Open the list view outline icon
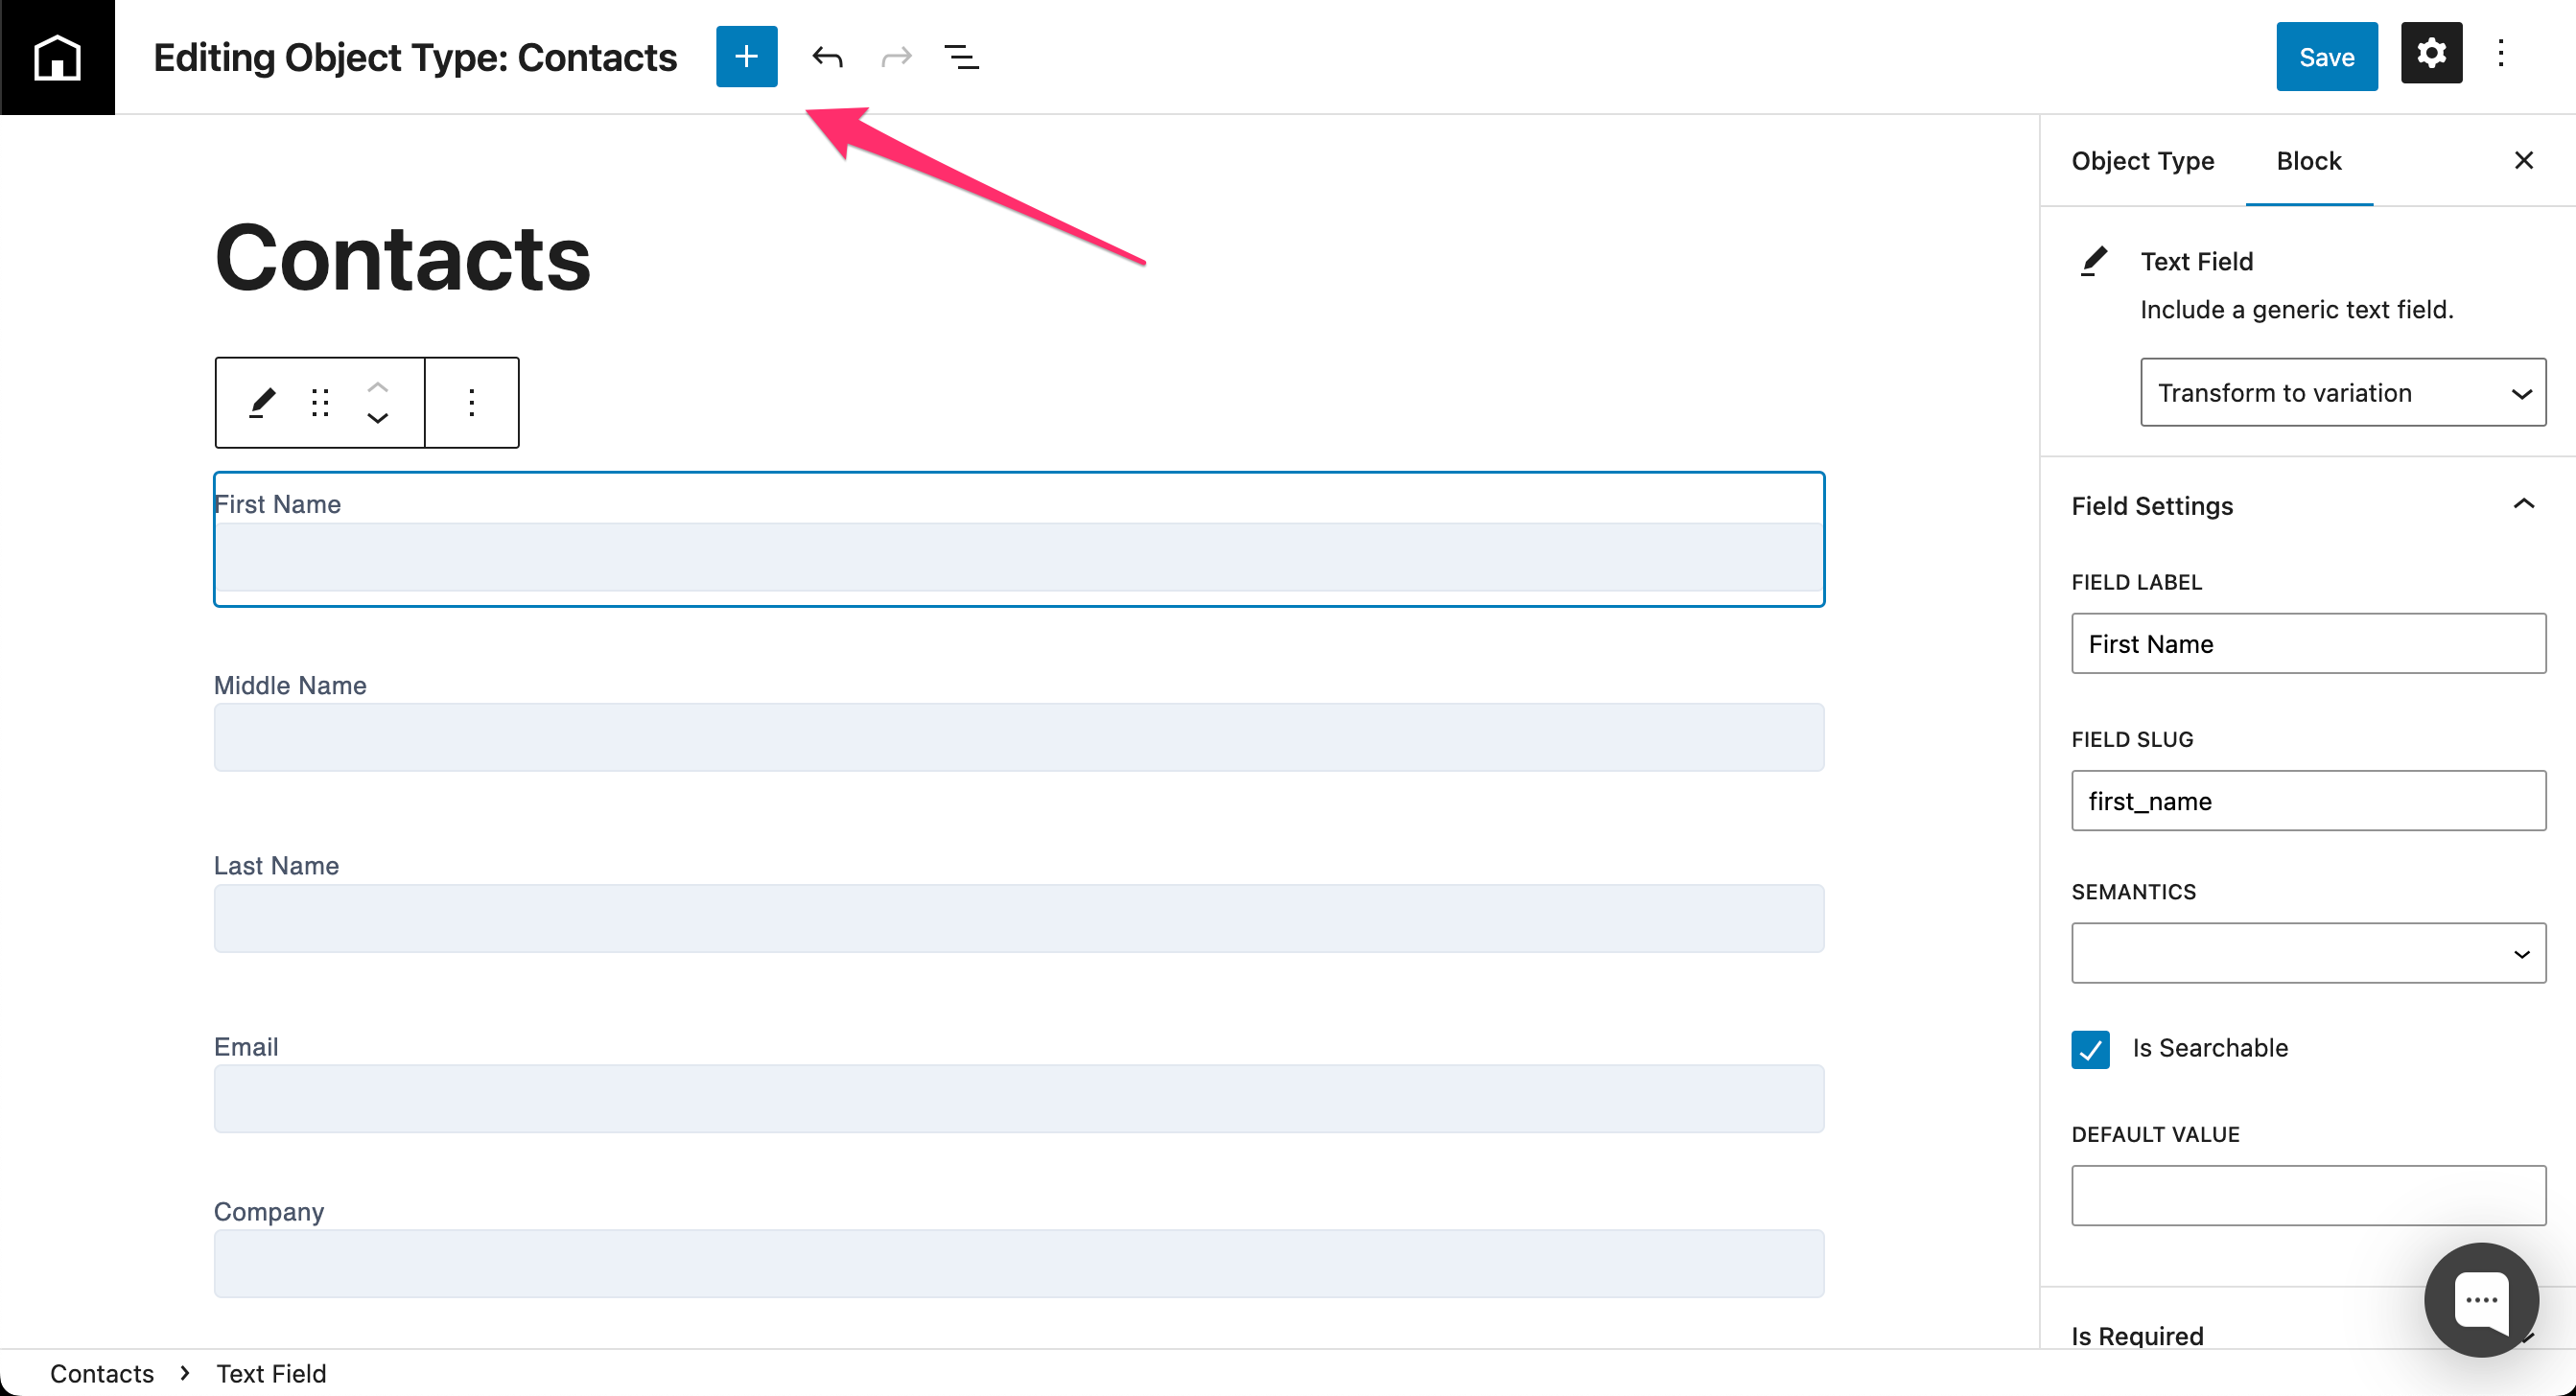Viewport: 2576px width, 1396px height. coord(961,57)
